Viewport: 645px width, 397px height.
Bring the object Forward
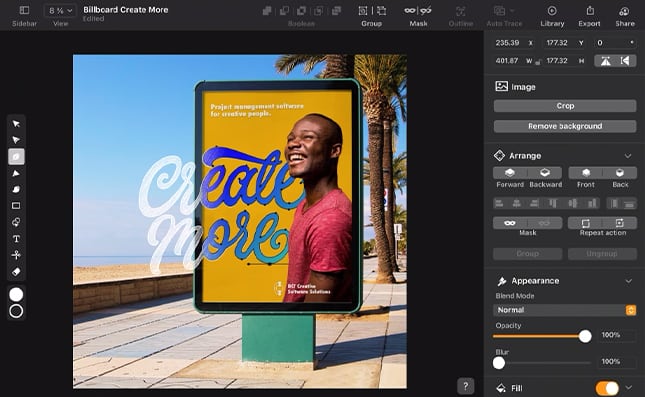(510, 173)
